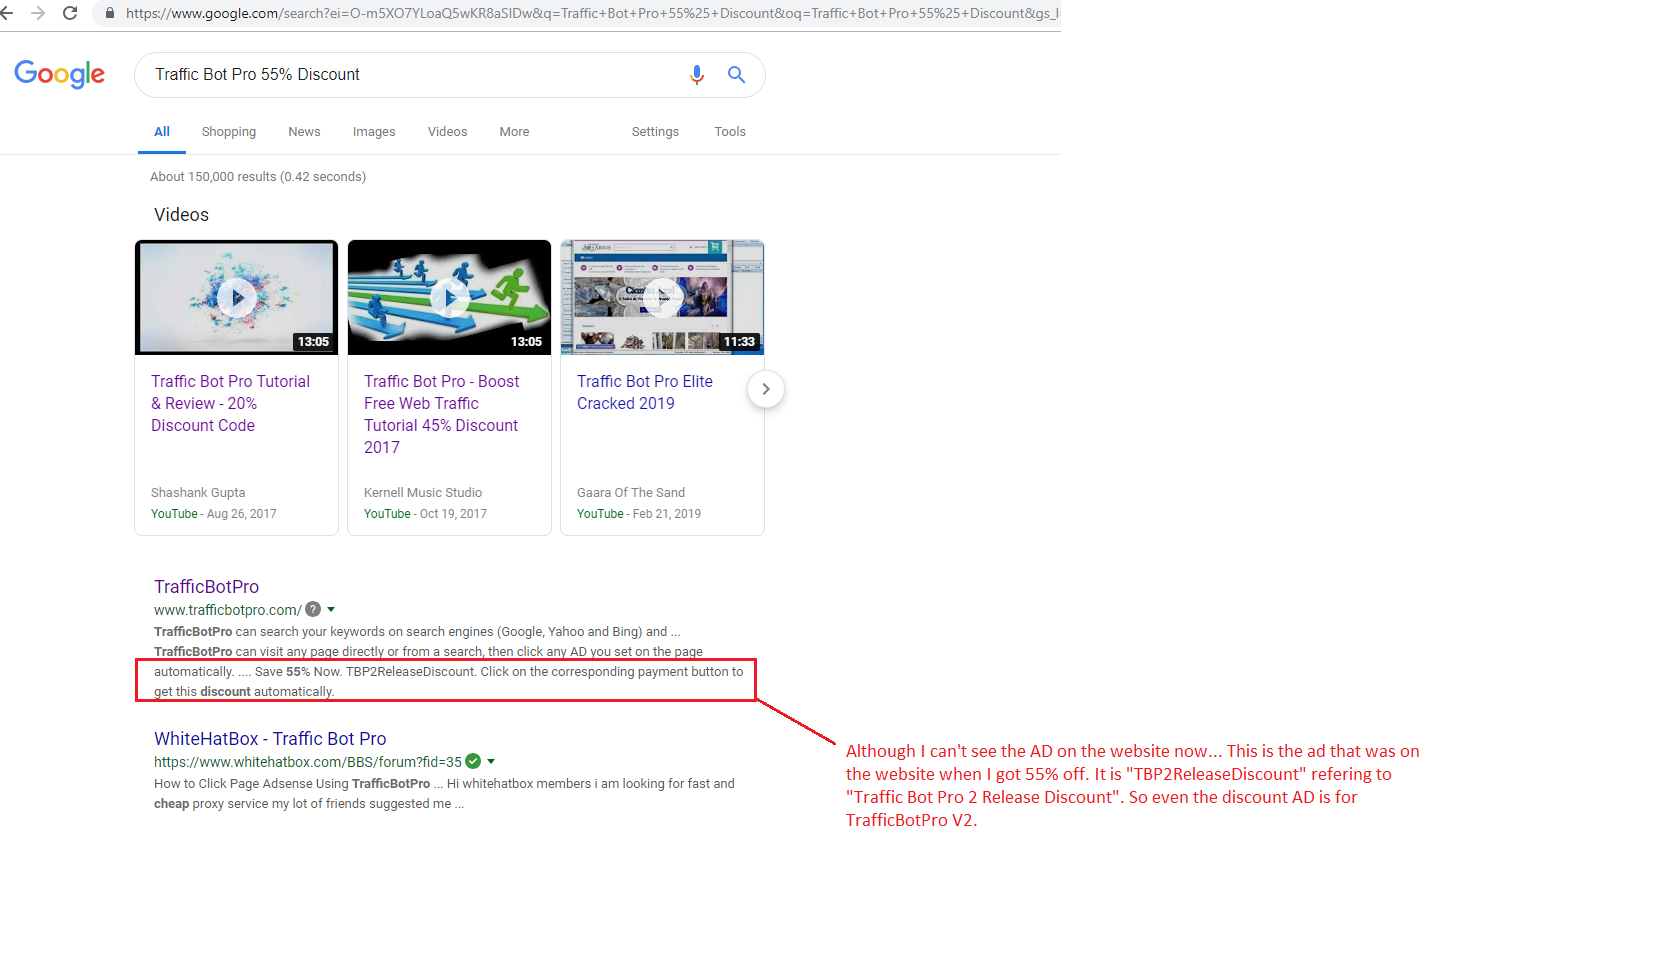Play the Boost Free Web Traffic video
This screenshot has width=1657, height=964.
tap(449, 298)
